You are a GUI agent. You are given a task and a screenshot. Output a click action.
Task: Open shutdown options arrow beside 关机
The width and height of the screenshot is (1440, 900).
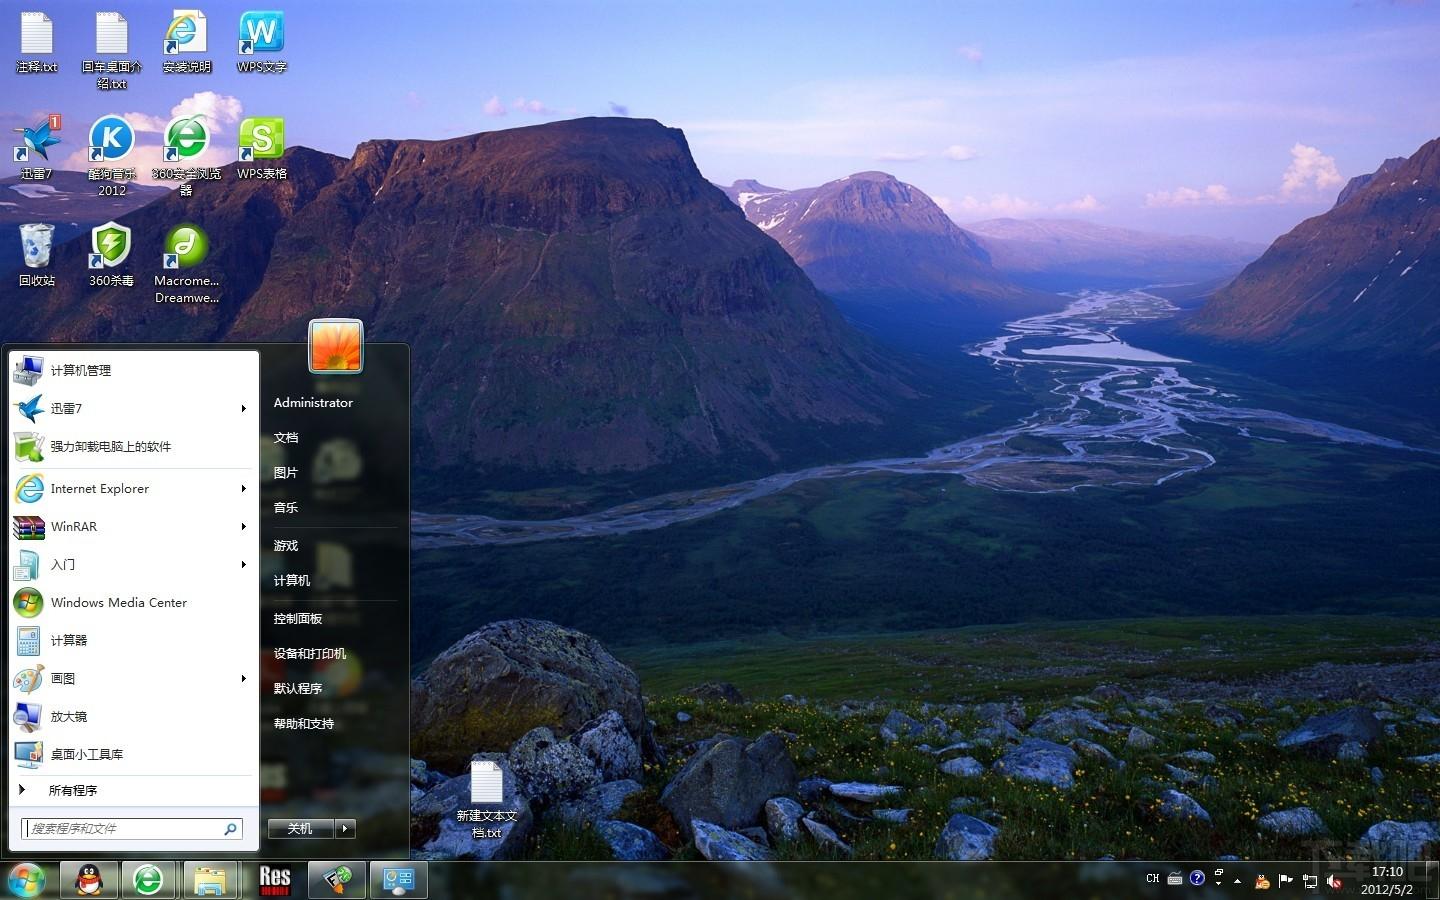(345, 828)
